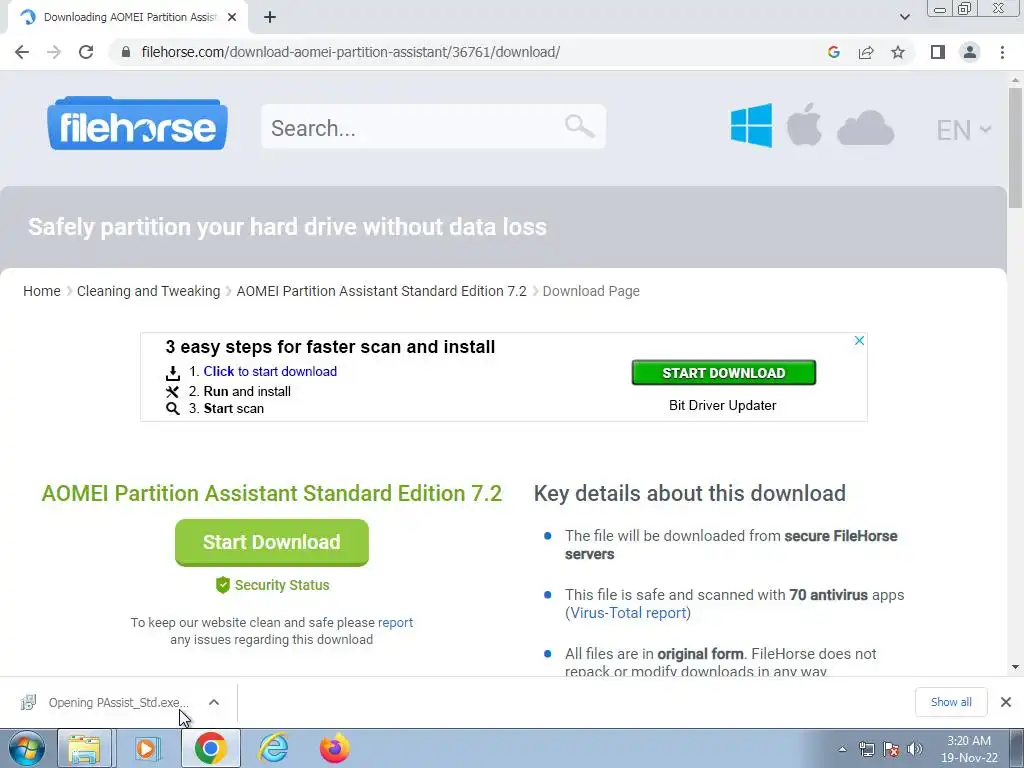Click the Action Center flag icon
The width and height of the screenshot is (1024, 768).
(x=891, y=749)
